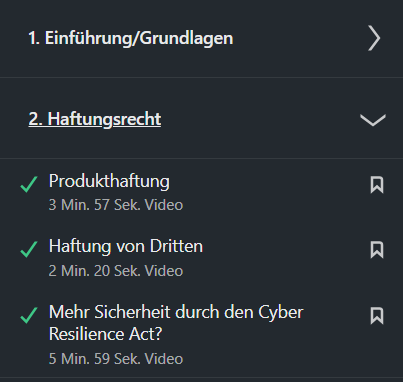This screenshot has height=382, width=403.
Task: Click the underlined 2. Haftungsrecht heading
Action: [x=95, y=119]
